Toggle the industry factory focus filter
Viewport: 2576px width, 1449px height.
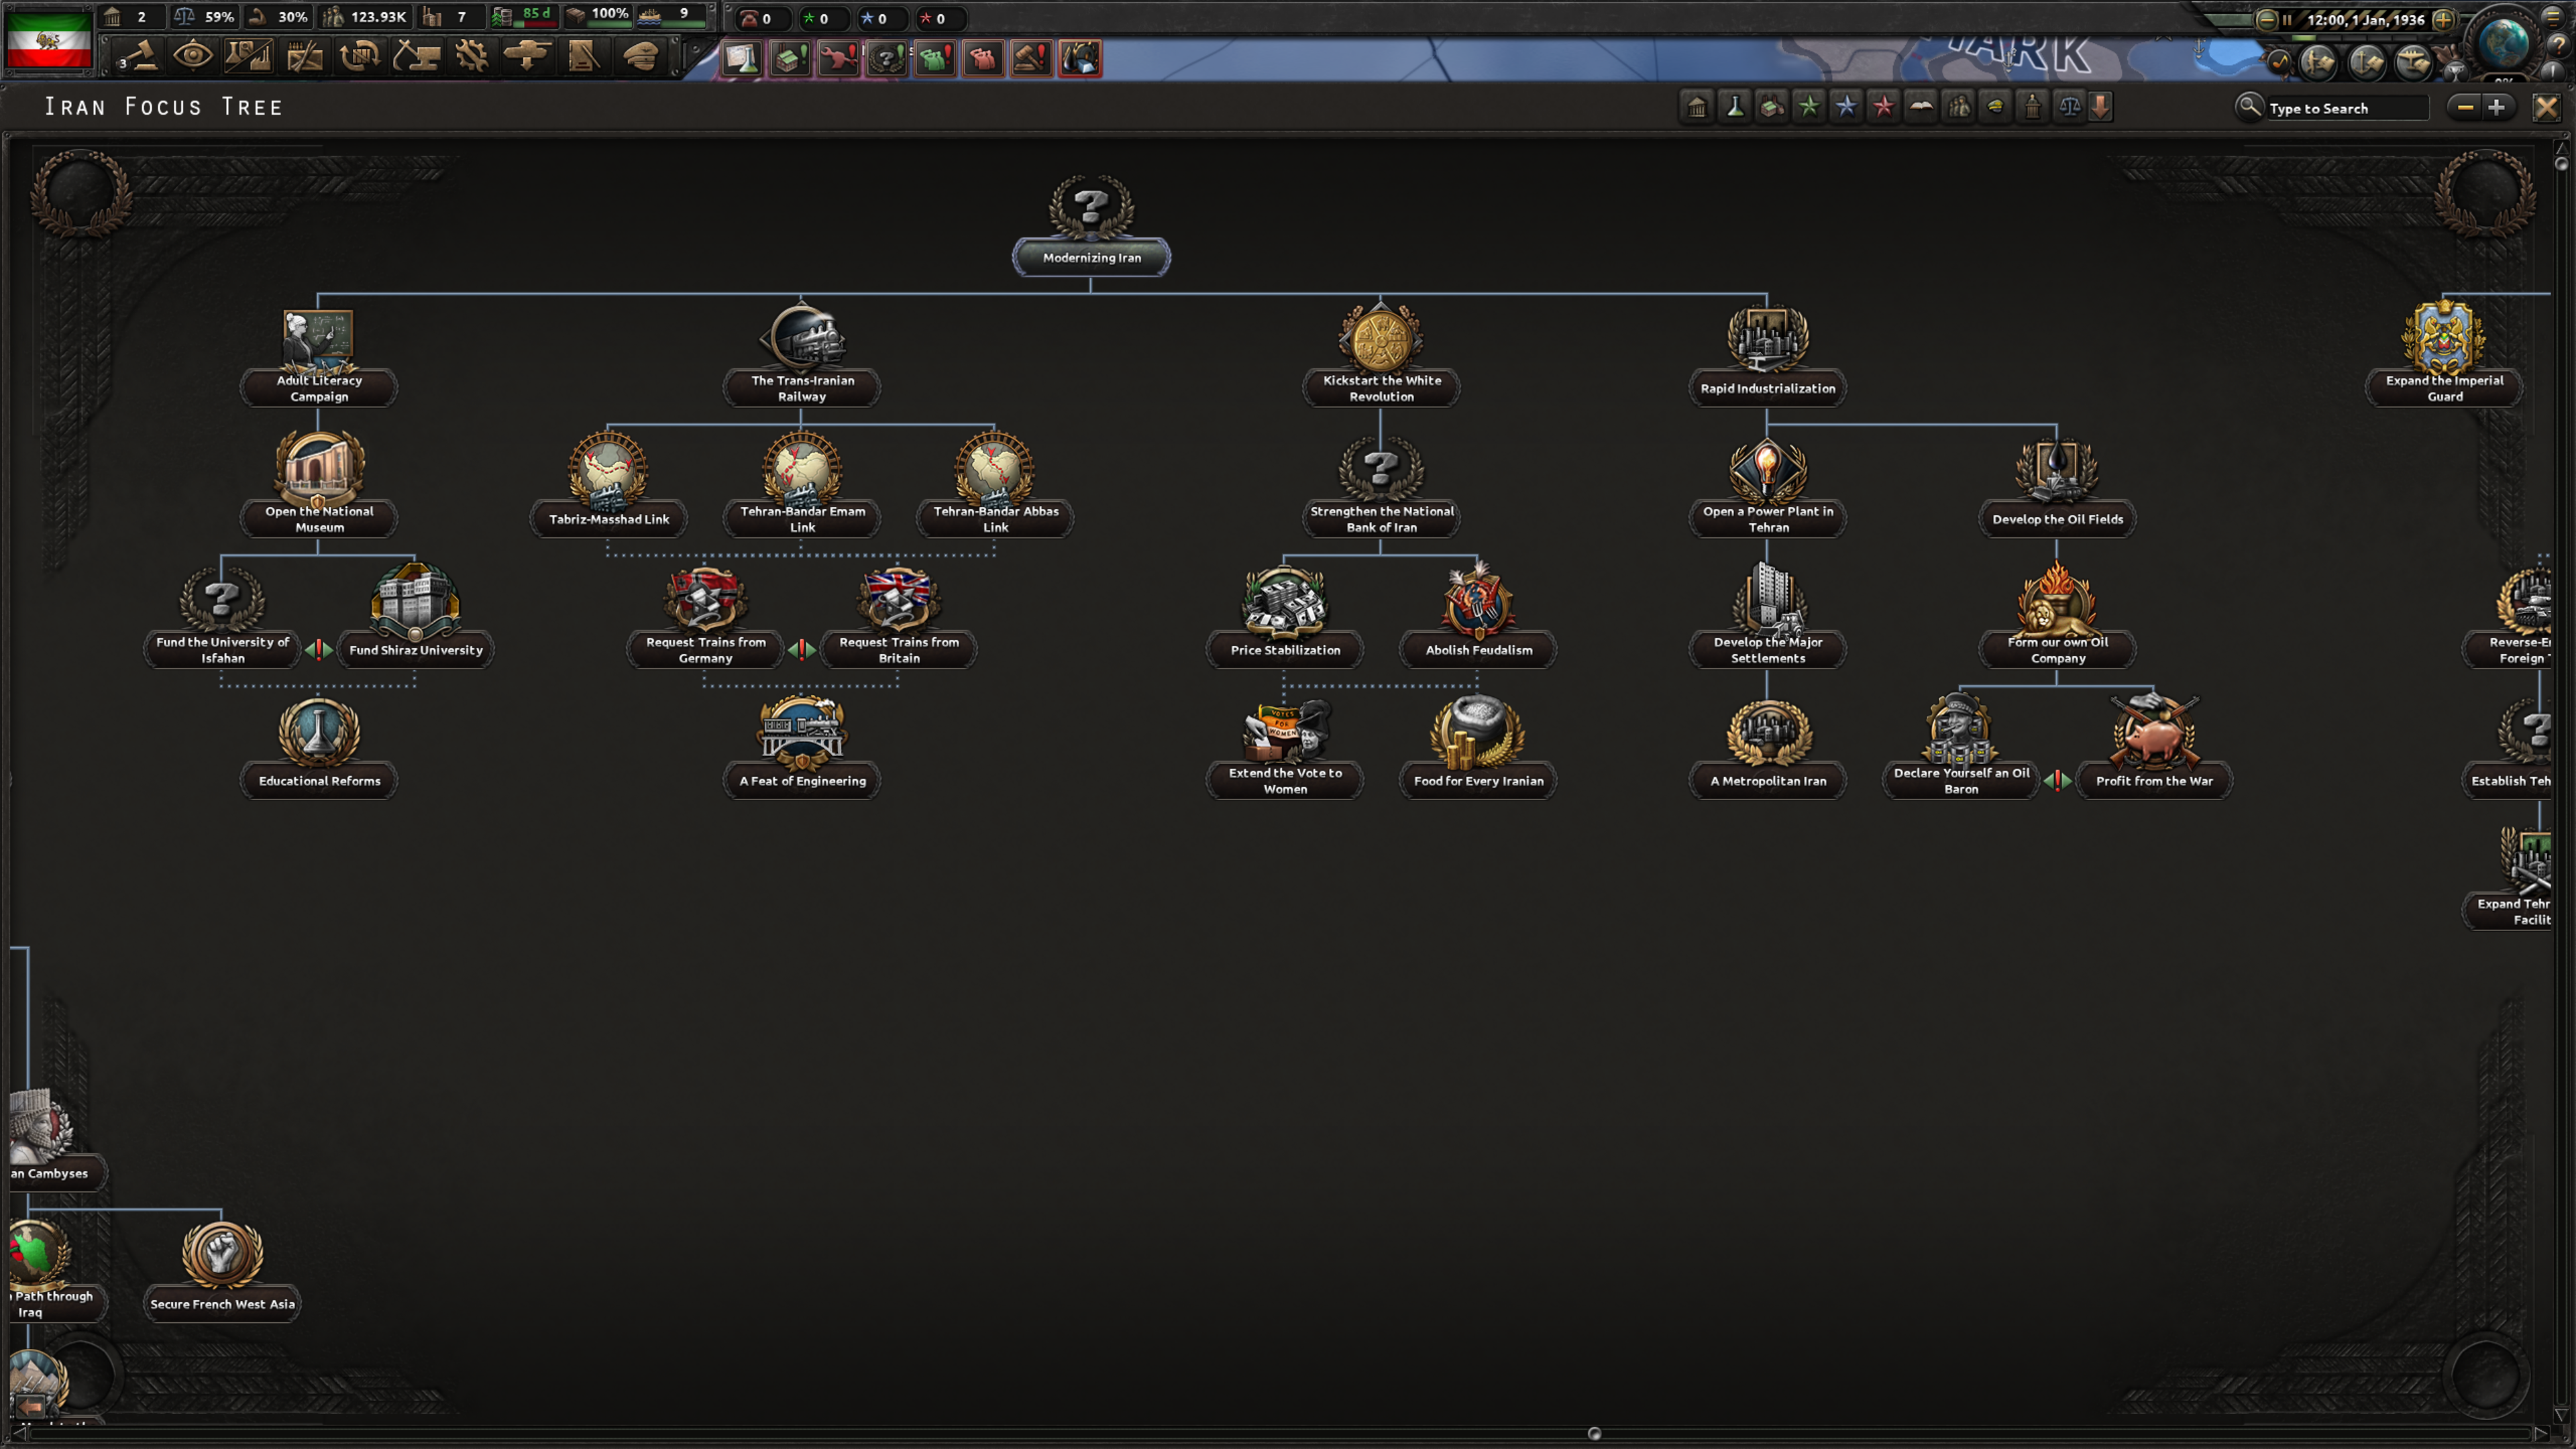pyautogui.click(x=1771, y=107)
